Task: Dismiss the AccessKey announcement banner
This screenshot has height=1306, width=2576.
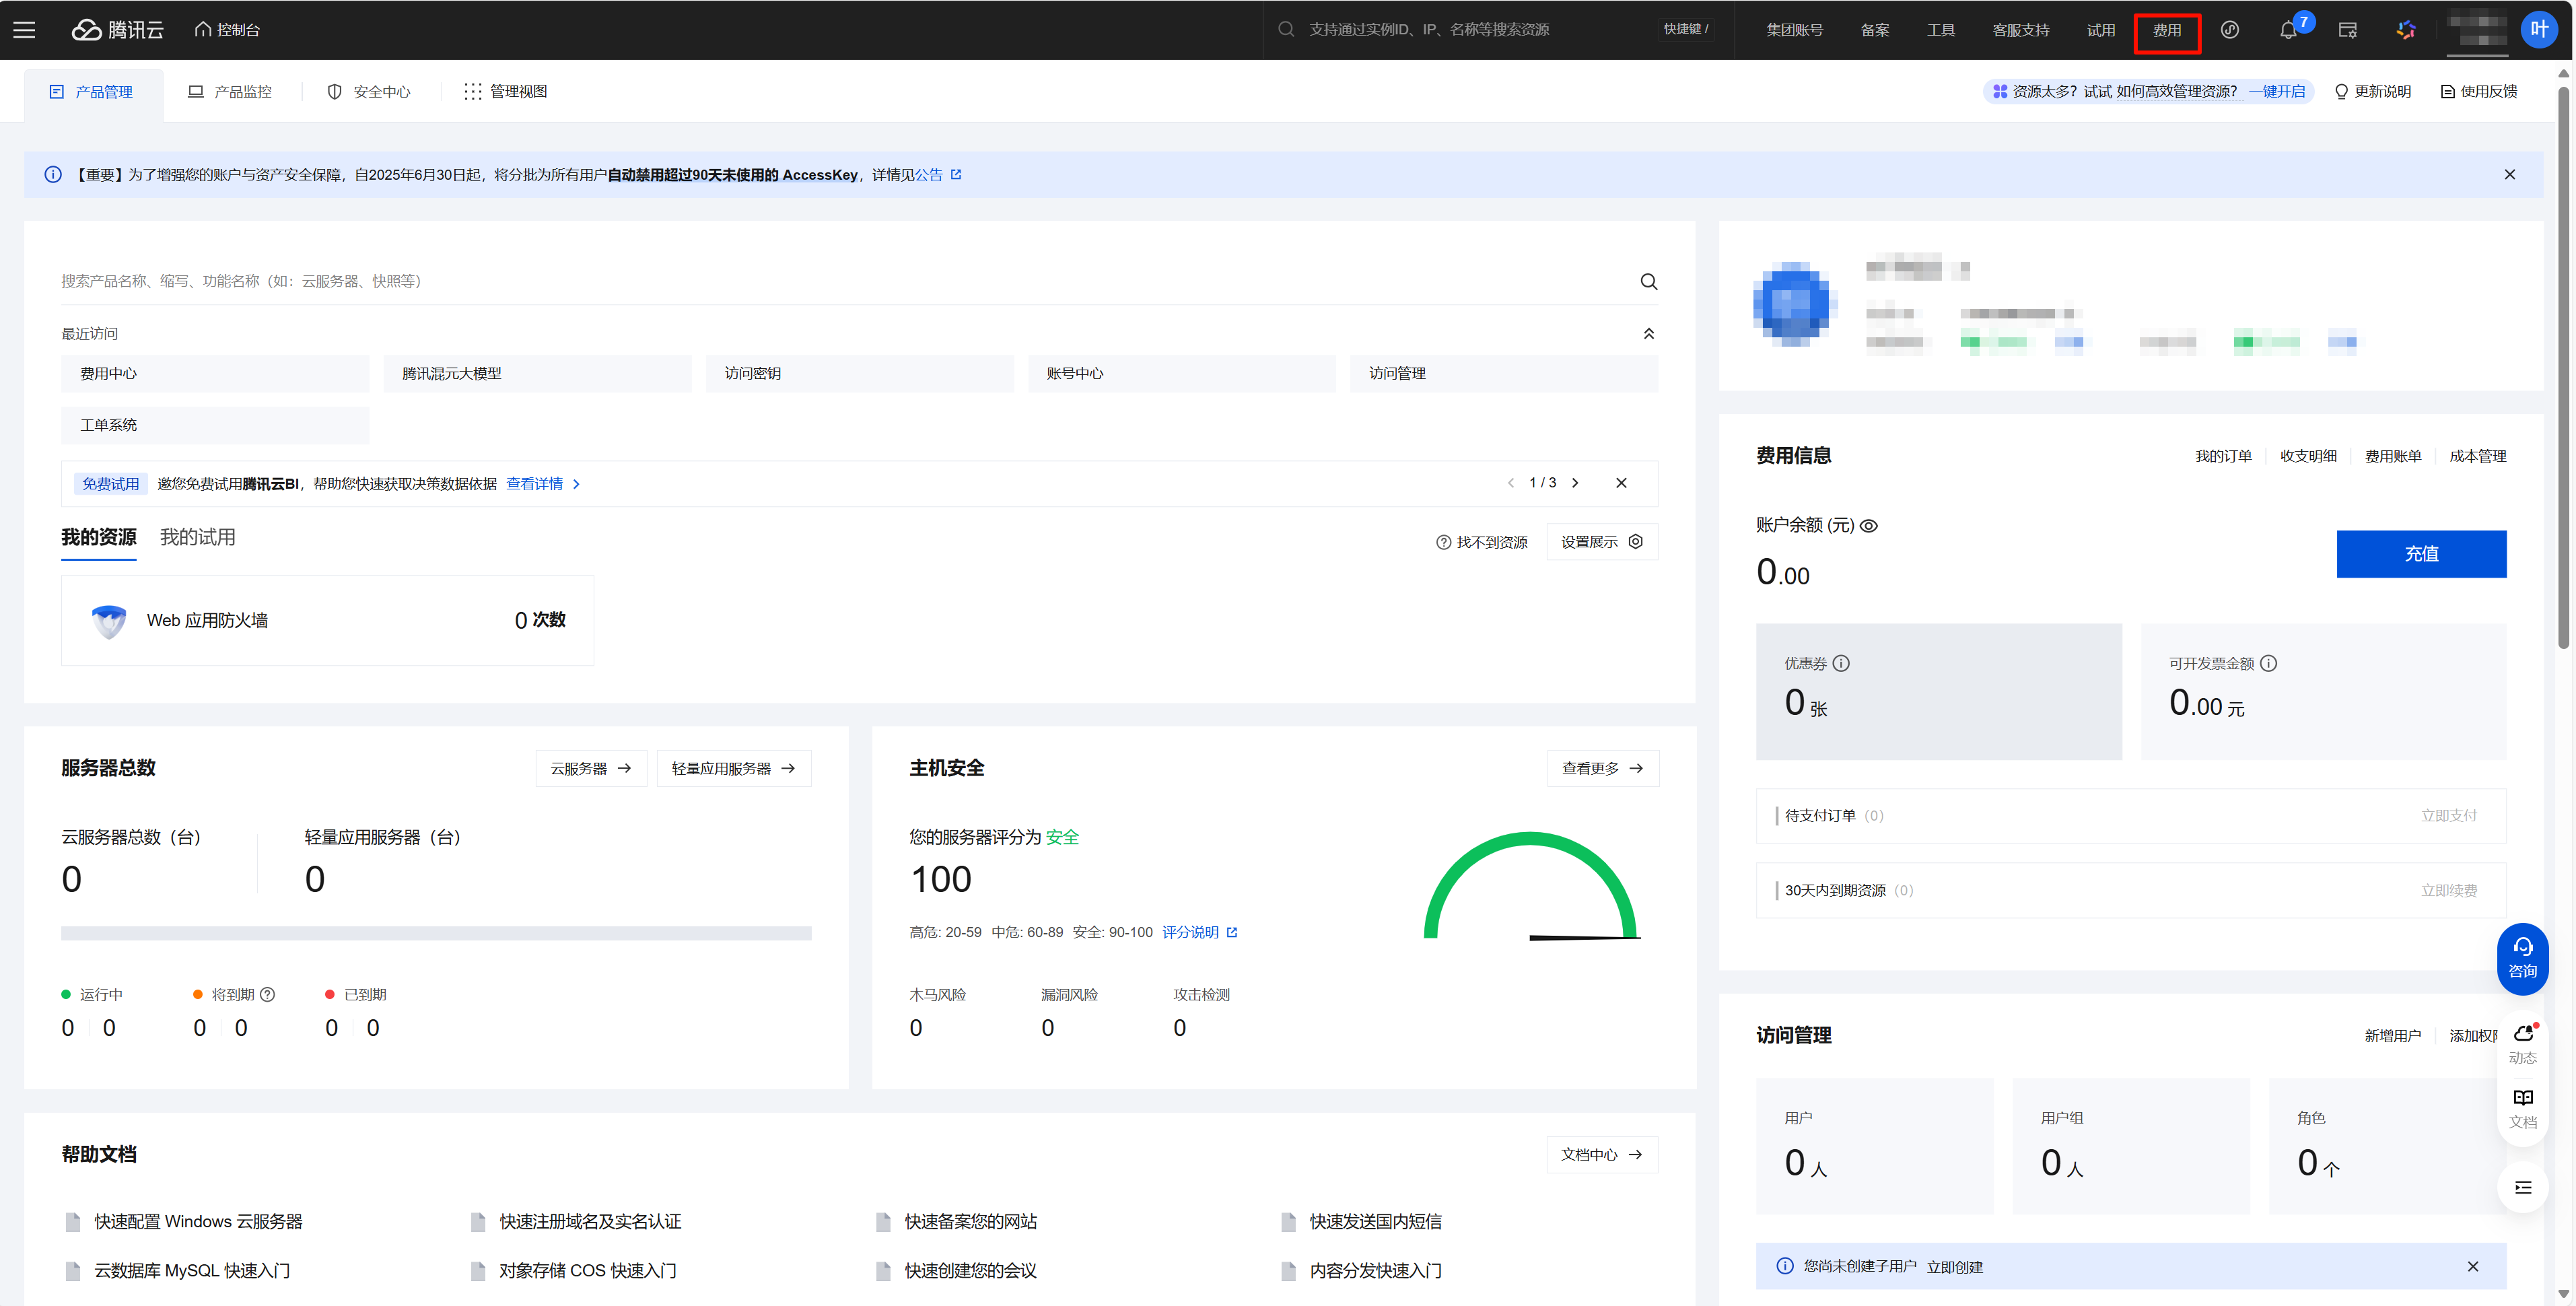Action: click(x=2509, y=175)
